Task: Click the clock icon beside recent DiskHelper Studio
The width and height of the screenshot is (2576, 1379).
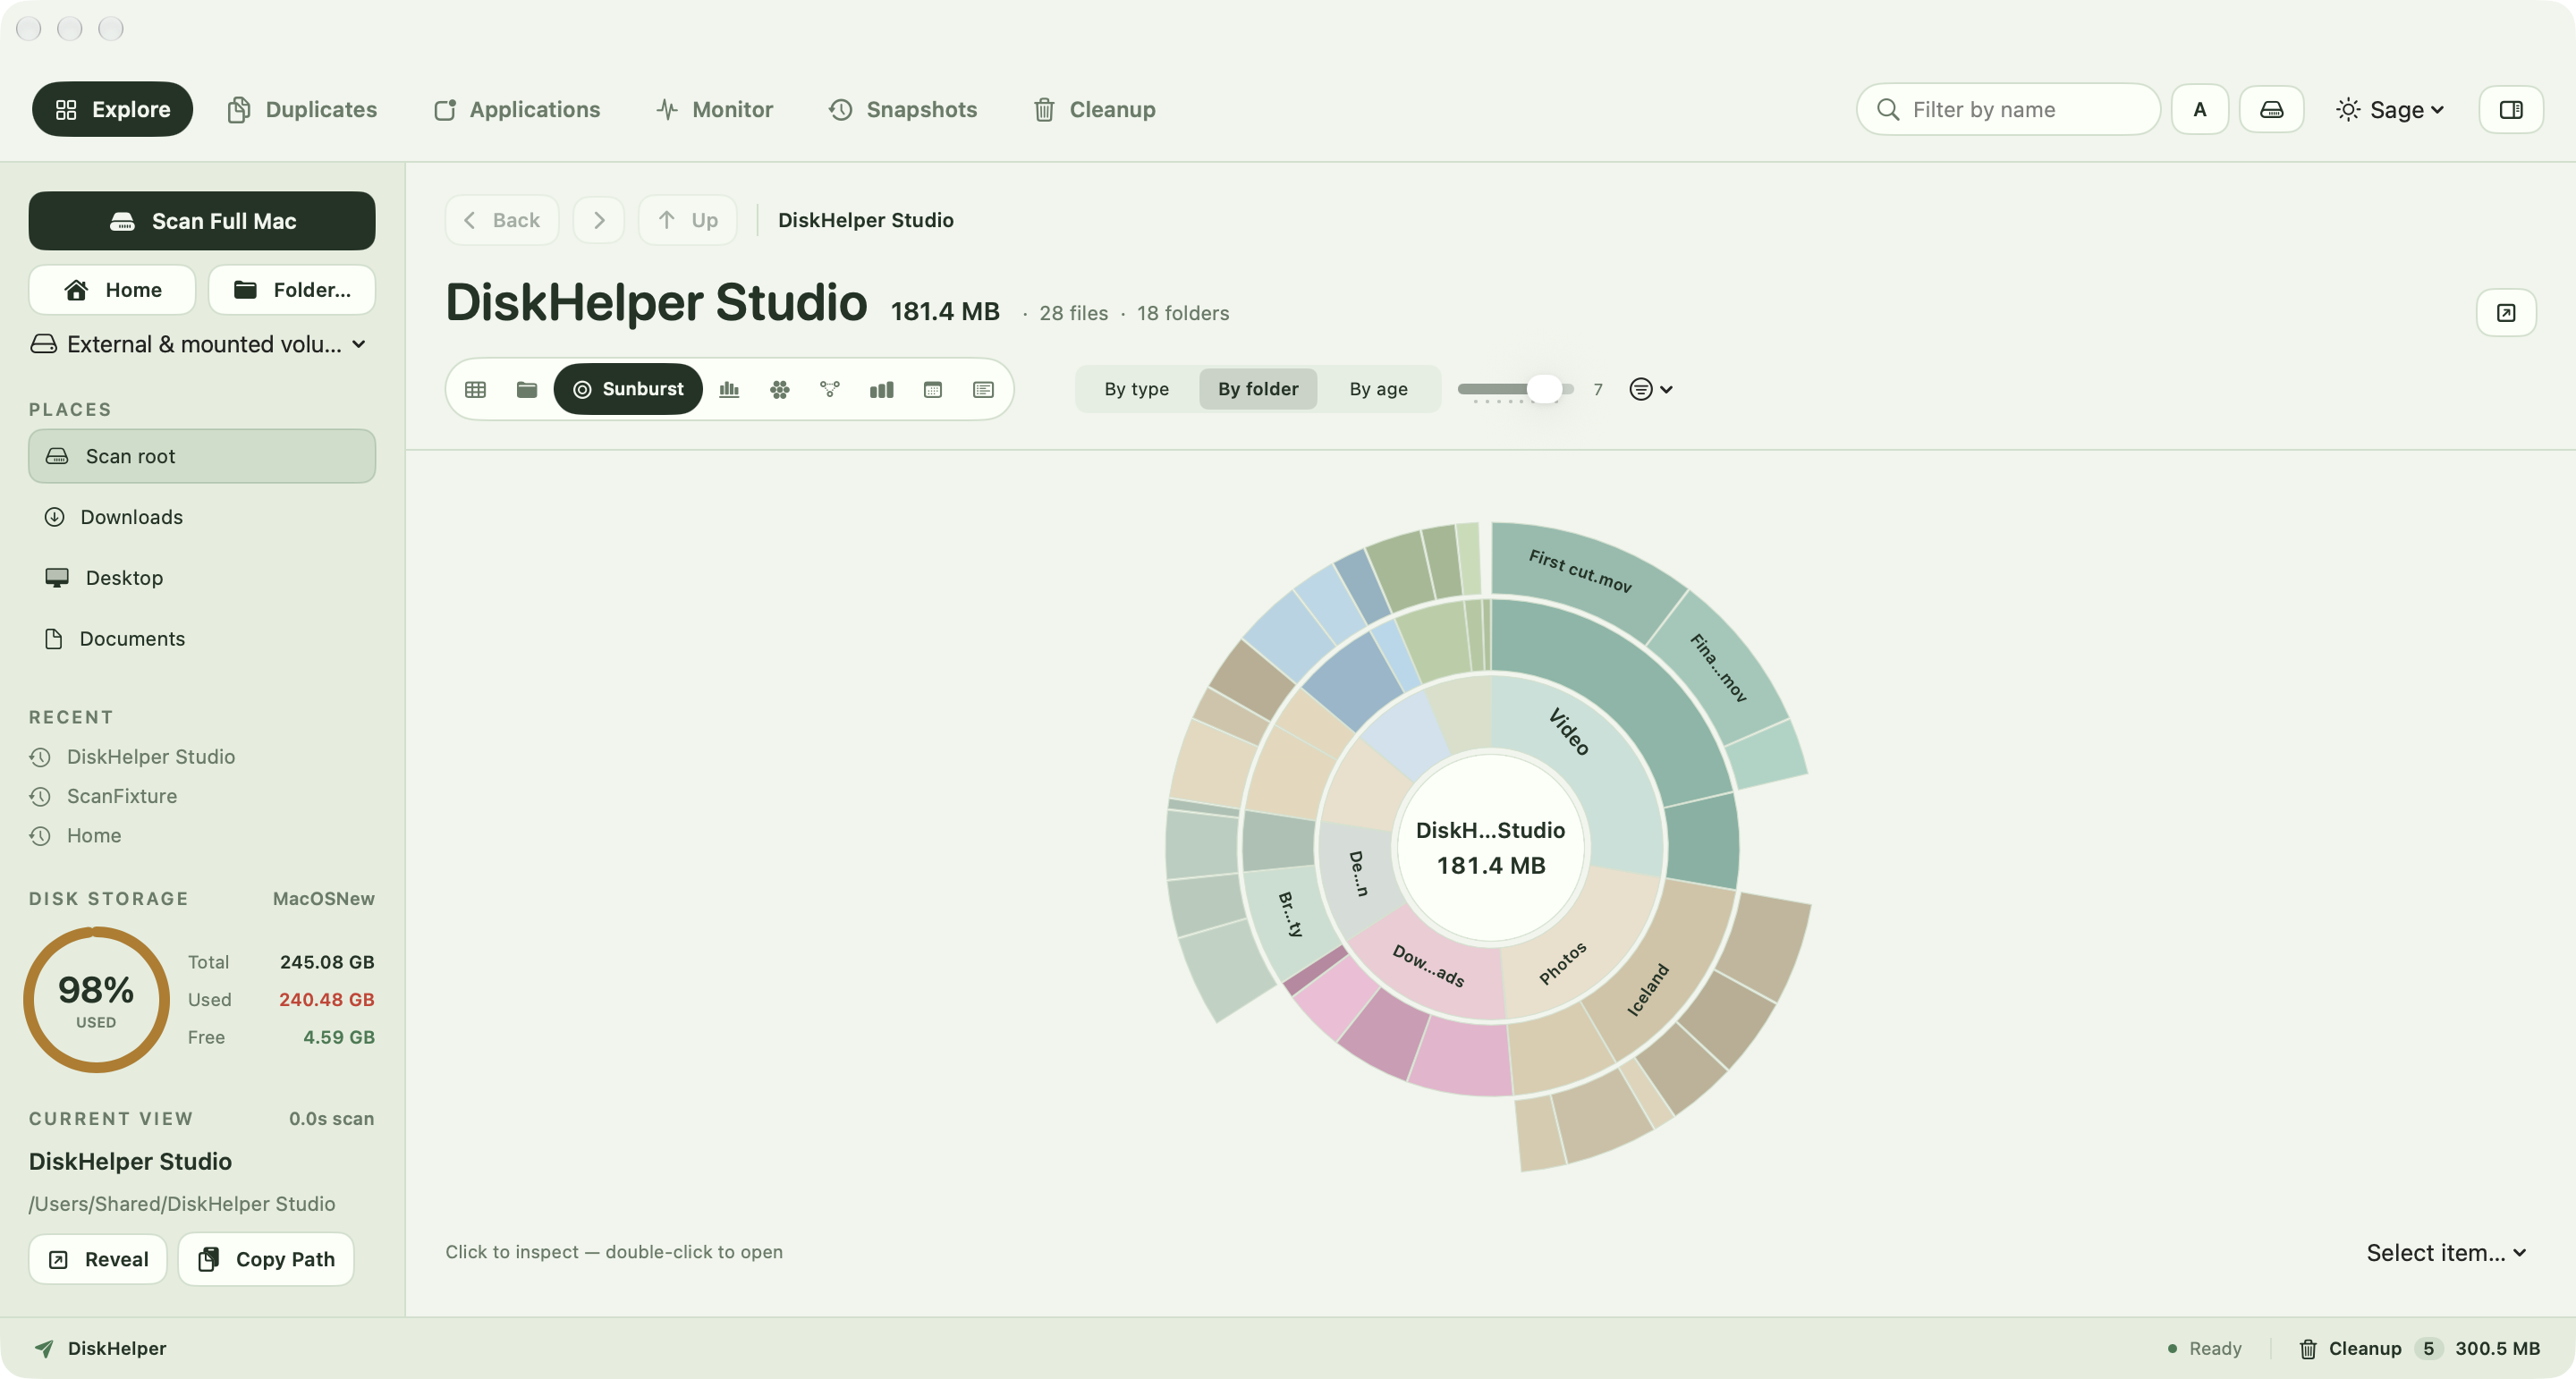Action: coord(40,757)
